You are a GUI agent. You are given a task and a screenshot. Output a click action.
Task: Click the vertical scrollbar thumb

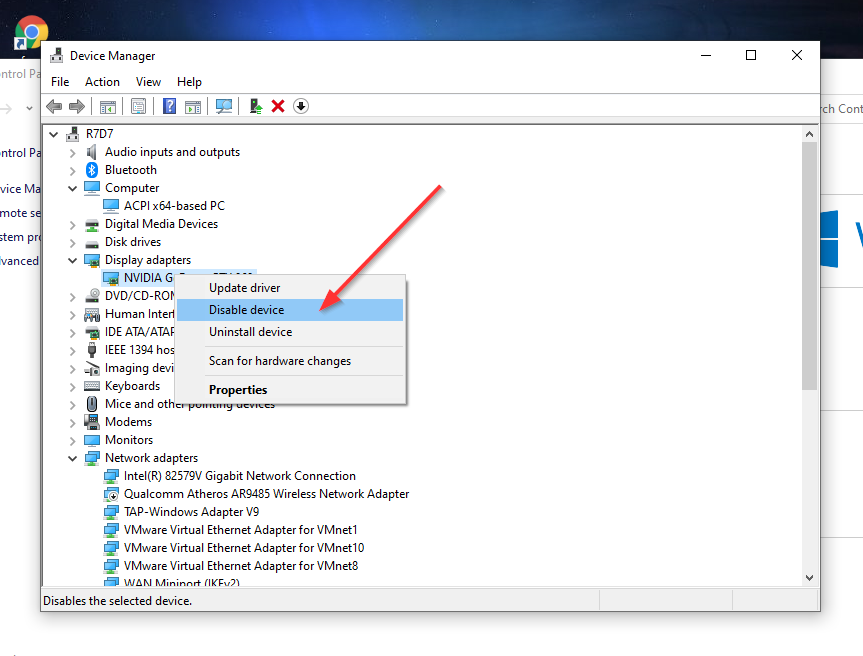(809, 266)
